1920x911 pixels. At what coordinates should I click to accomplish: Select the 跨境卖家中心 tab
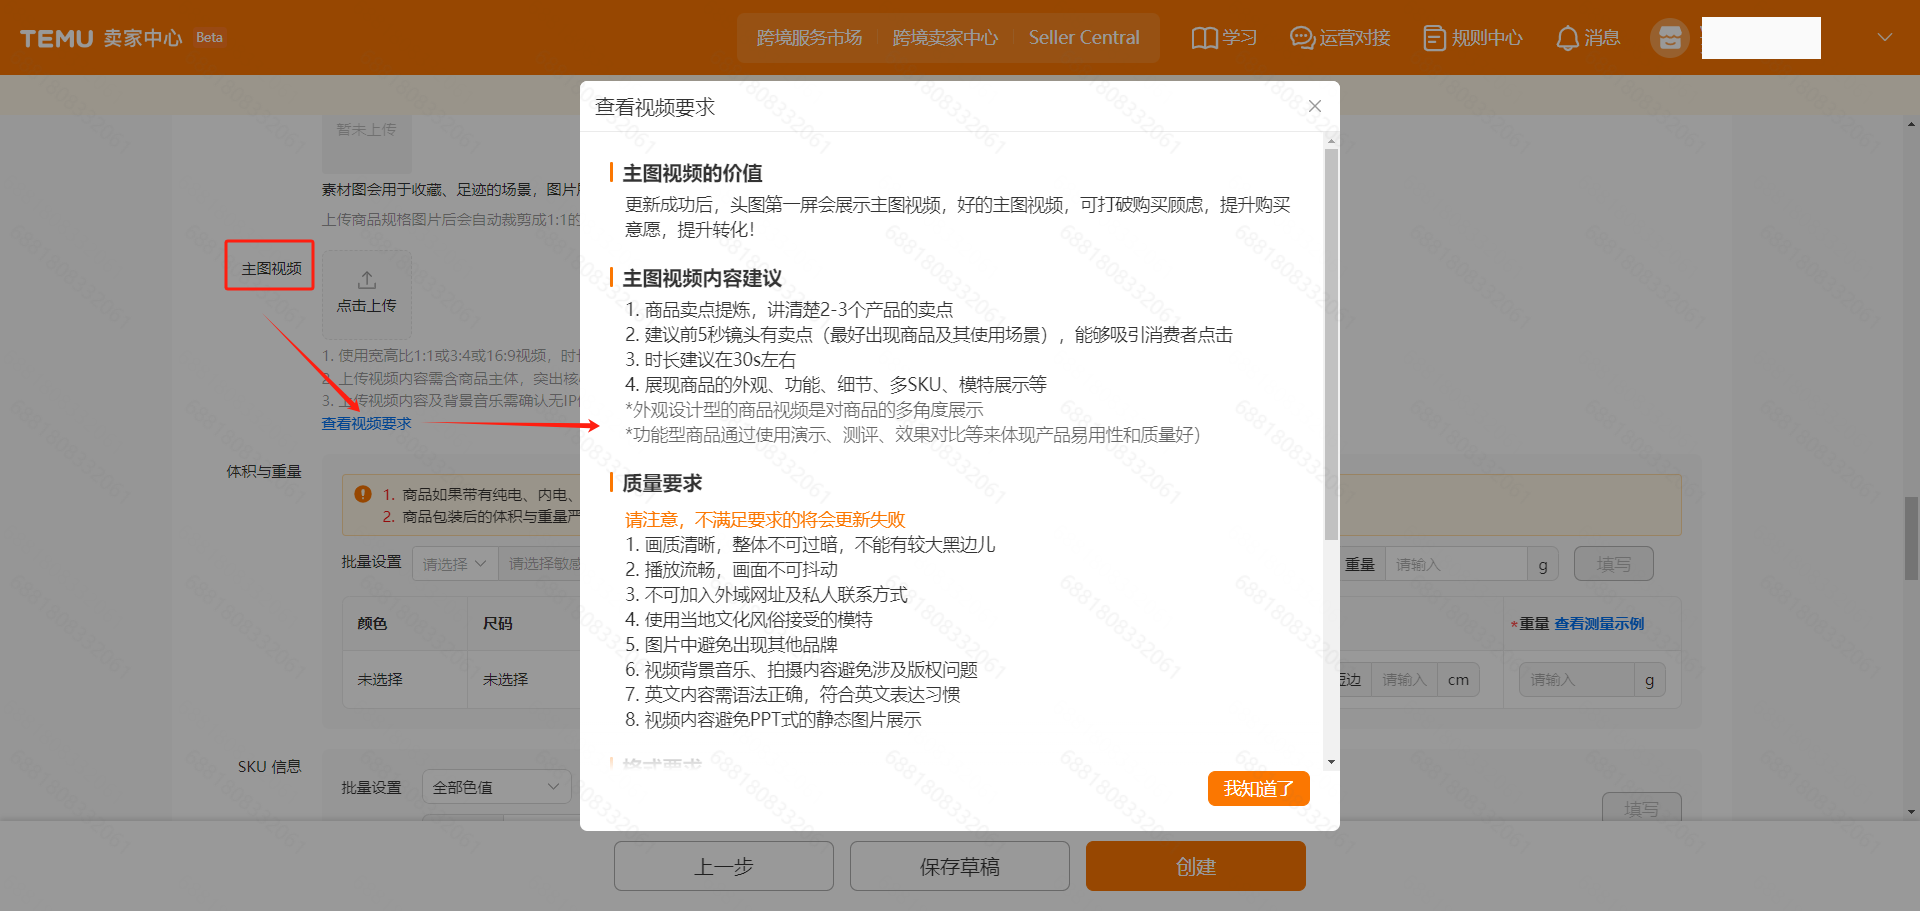(x=945, y=38)
